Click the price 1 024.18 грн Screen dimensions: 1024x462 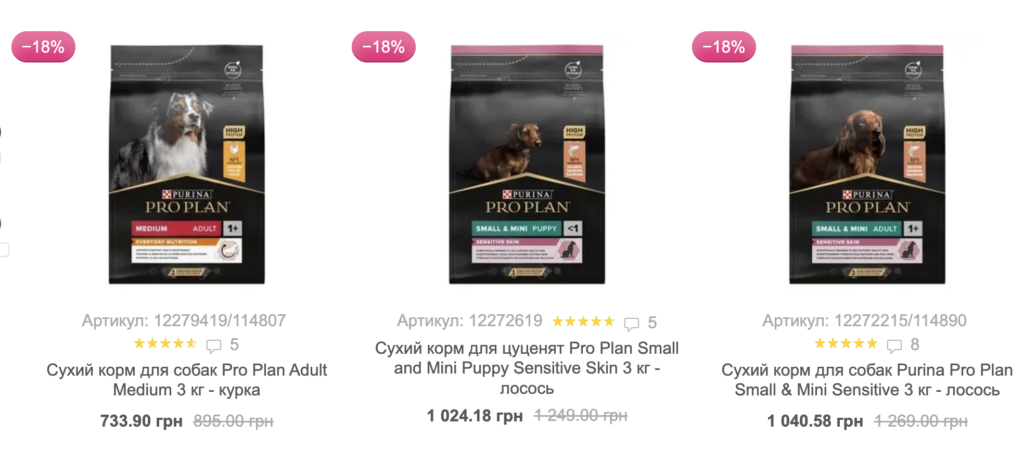[474, 415]
